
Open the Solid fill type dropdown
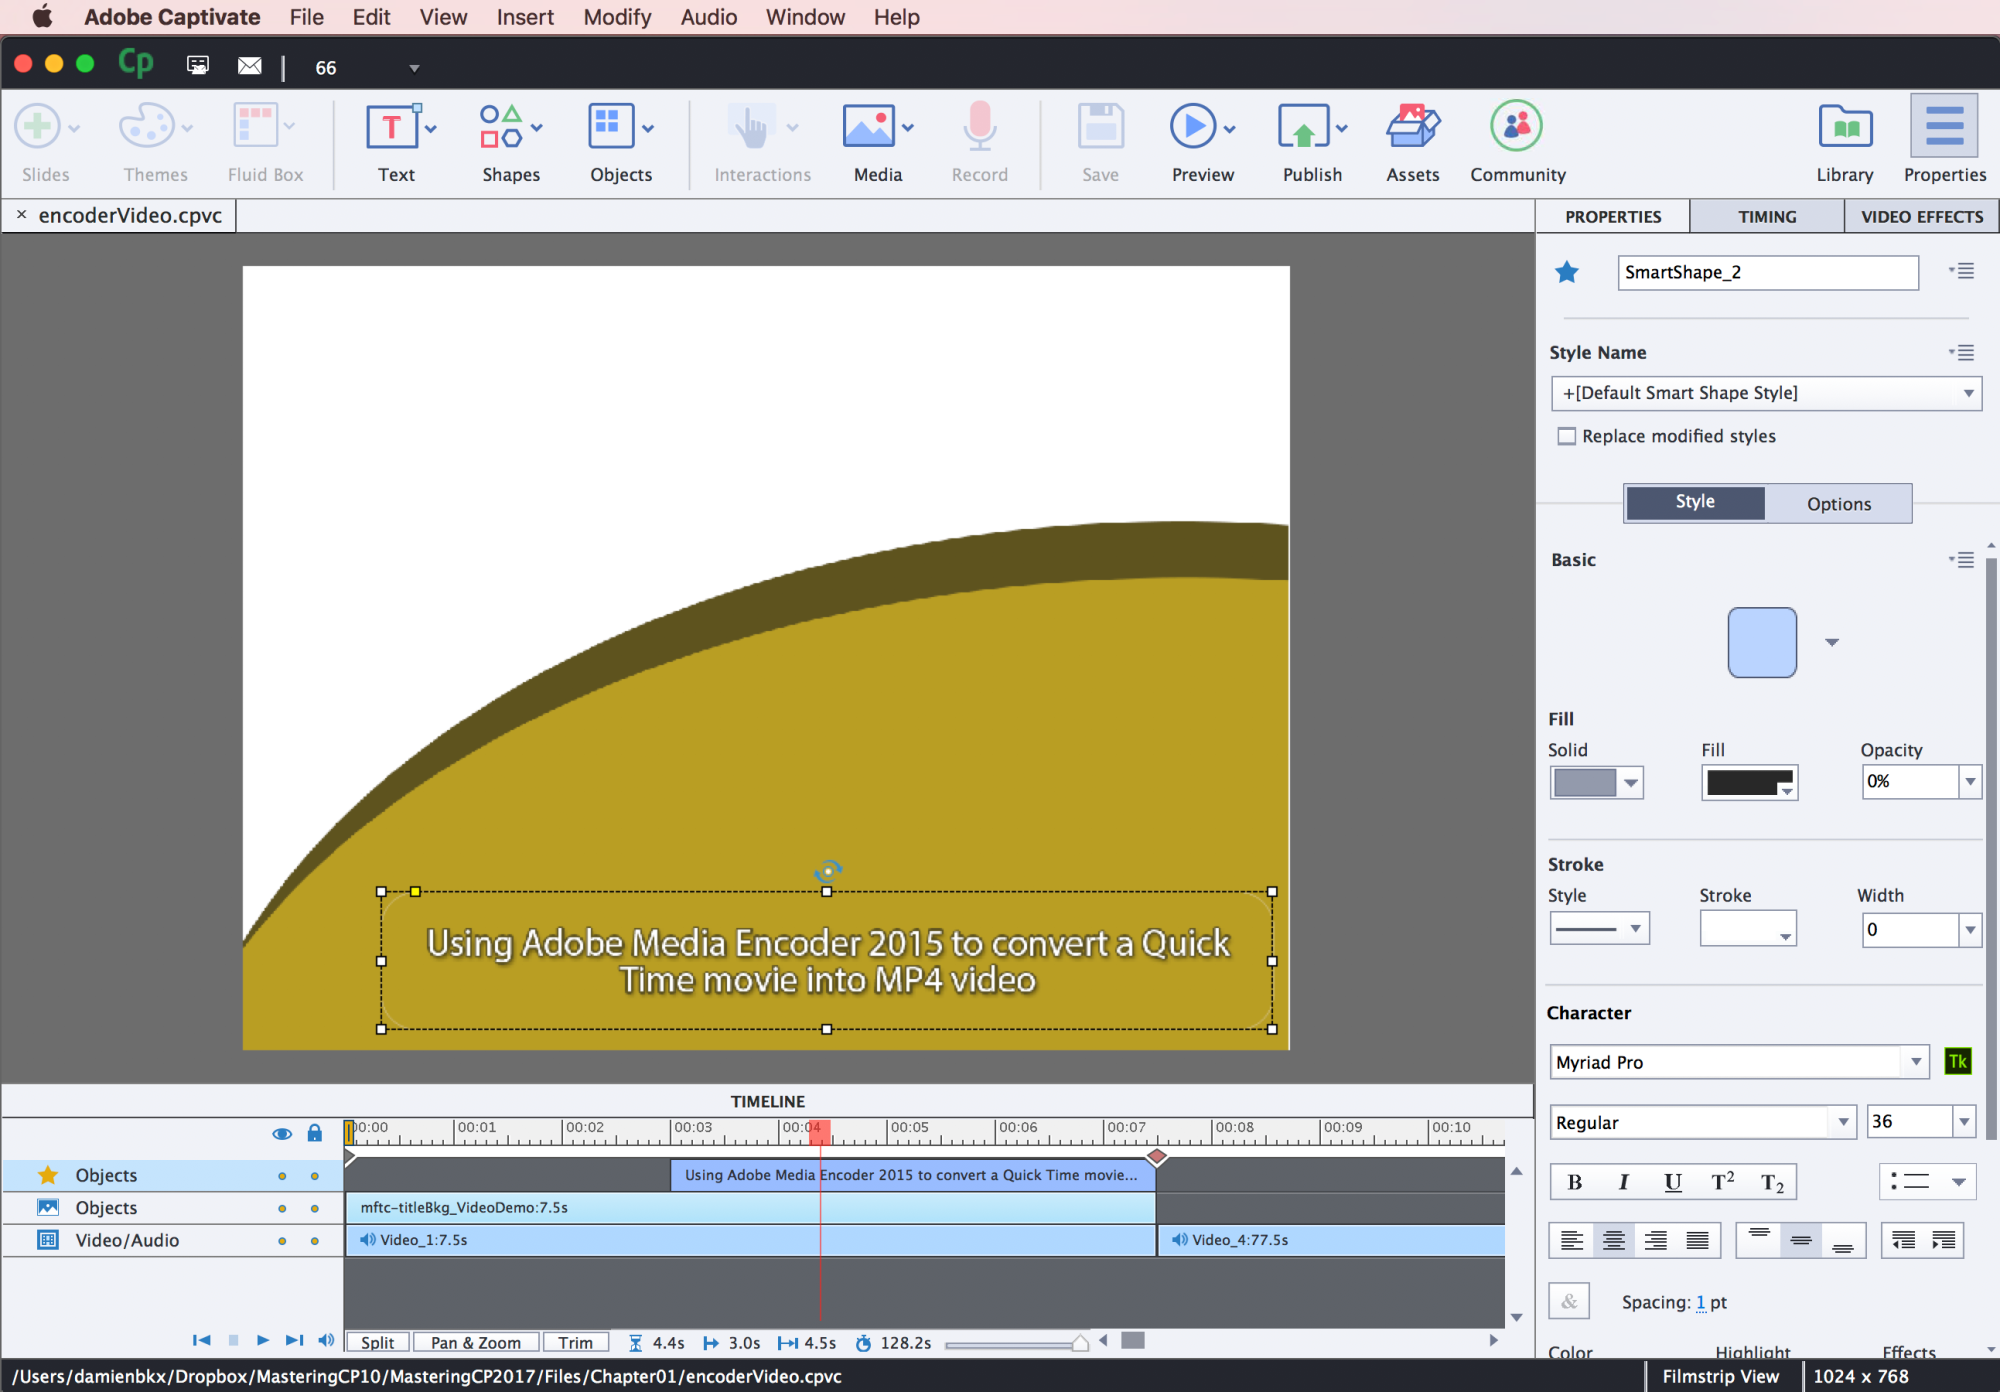tap(1596, 783)
